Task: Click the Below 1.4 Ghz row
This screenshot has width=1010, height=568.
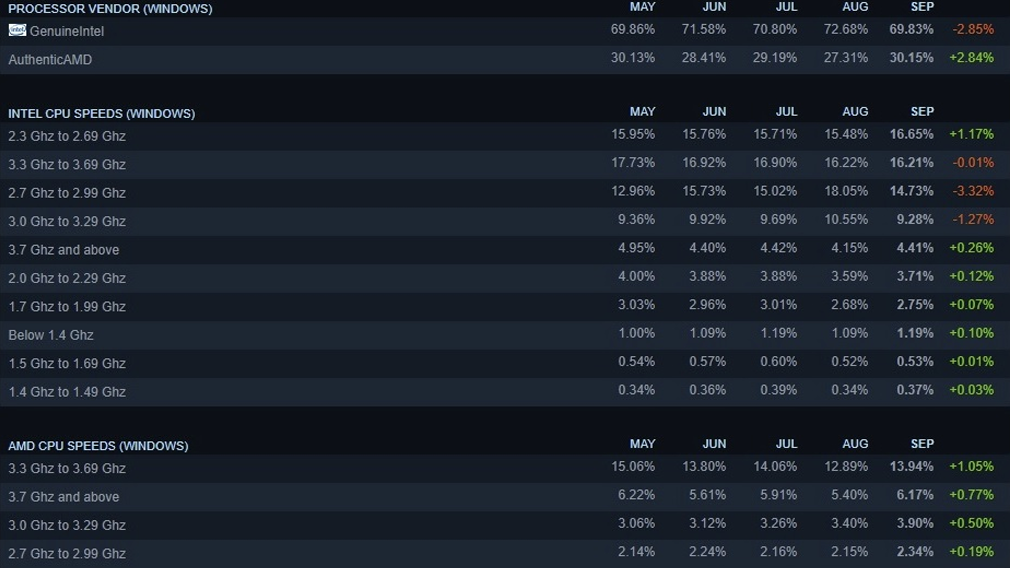Action: click(x=505, y=335)
